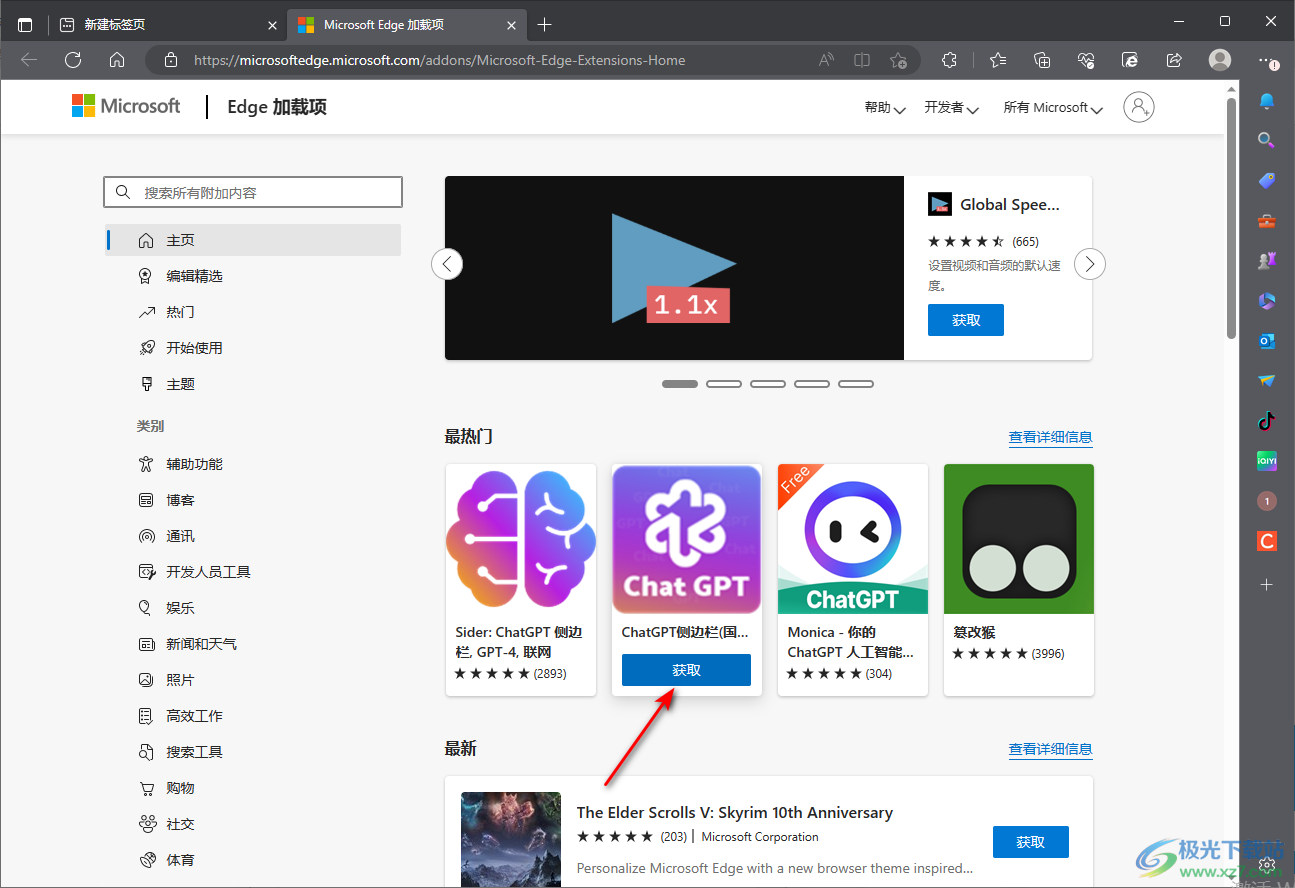
Task: Open the sidebar games chess icon
Action: coord(1267,261)
